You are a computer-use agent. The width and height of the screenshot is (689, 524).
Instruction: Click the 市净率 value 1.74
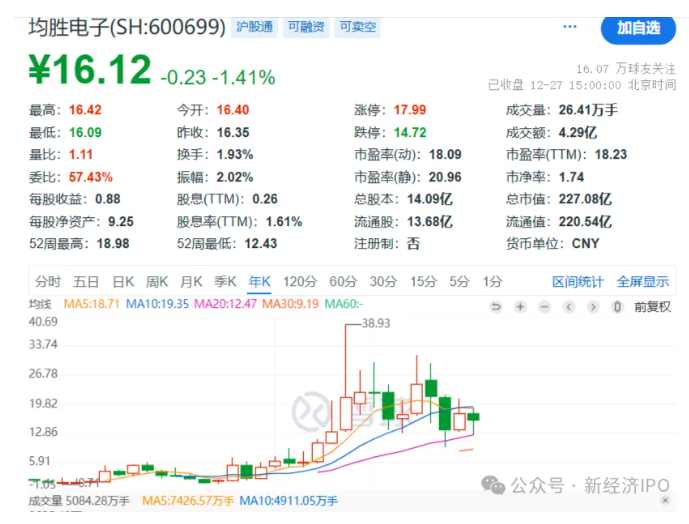pyautogui.click(x=571, y=177)
